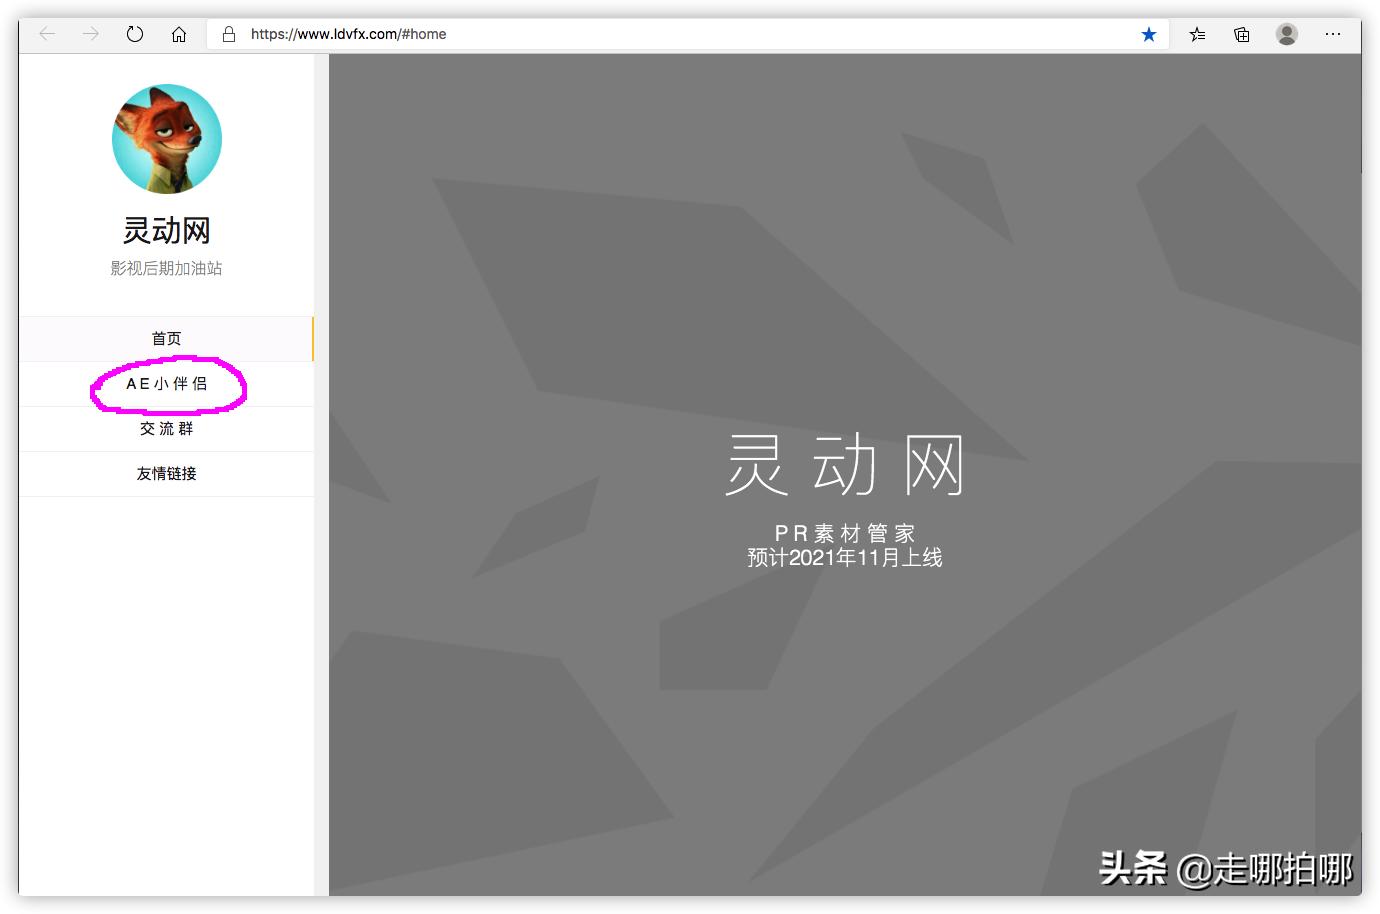
Task: Click the PR素材管家 announcement text
Action: pos(845,533)
